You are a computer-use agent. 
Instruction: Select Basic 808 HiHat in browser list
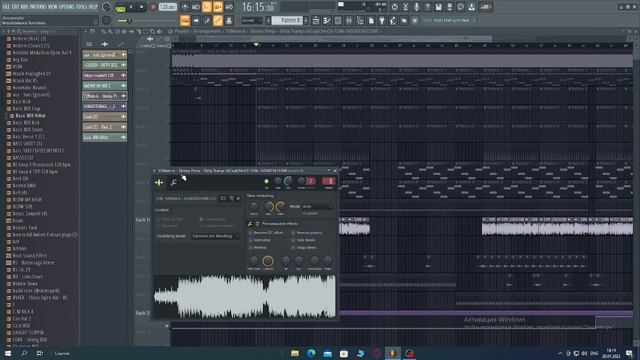point(31,116)
